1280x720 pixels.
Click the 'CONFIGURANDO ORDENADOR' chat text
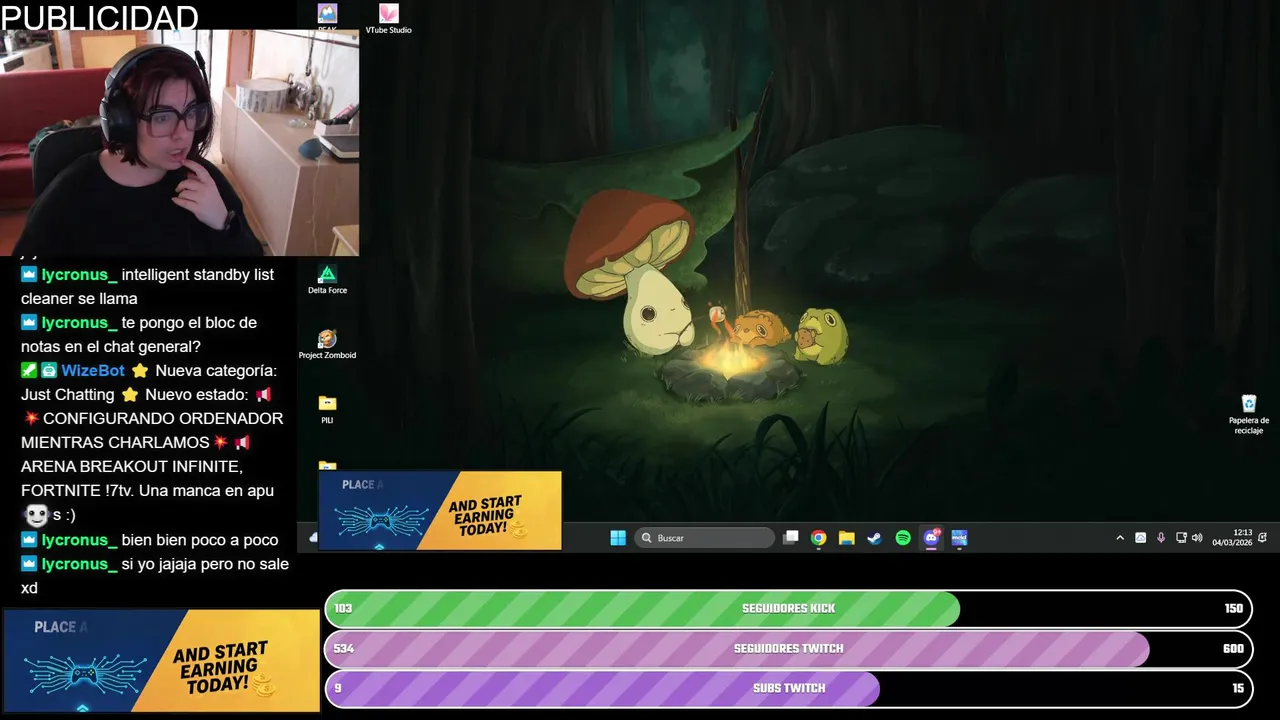click(x=163, y=419)
